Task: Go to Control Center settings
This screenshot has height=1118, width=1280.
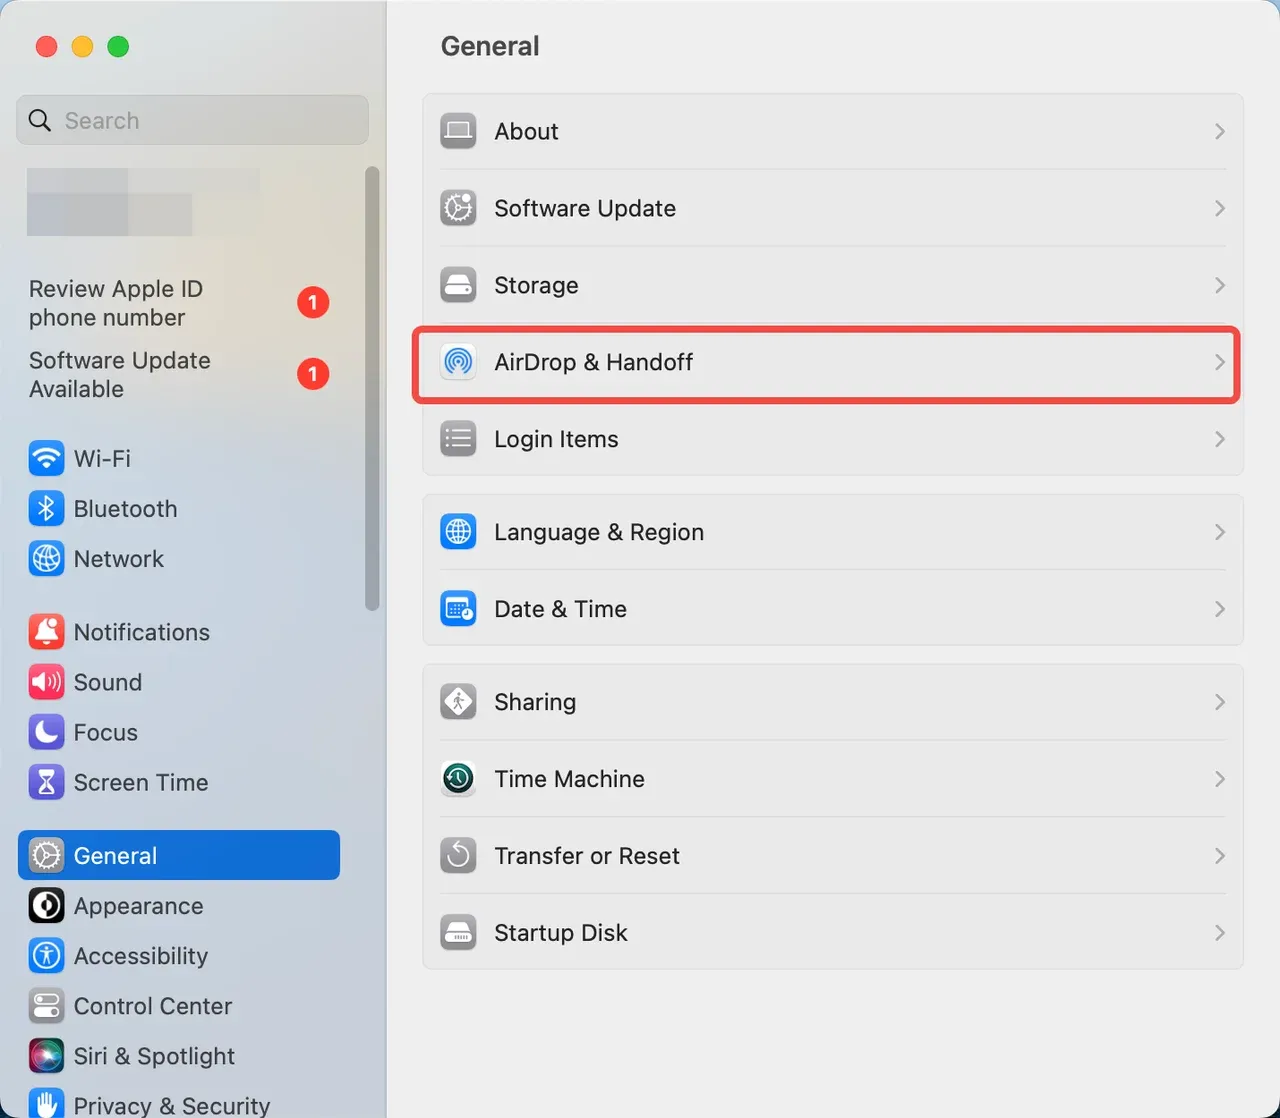Action: coord(179,1006)
